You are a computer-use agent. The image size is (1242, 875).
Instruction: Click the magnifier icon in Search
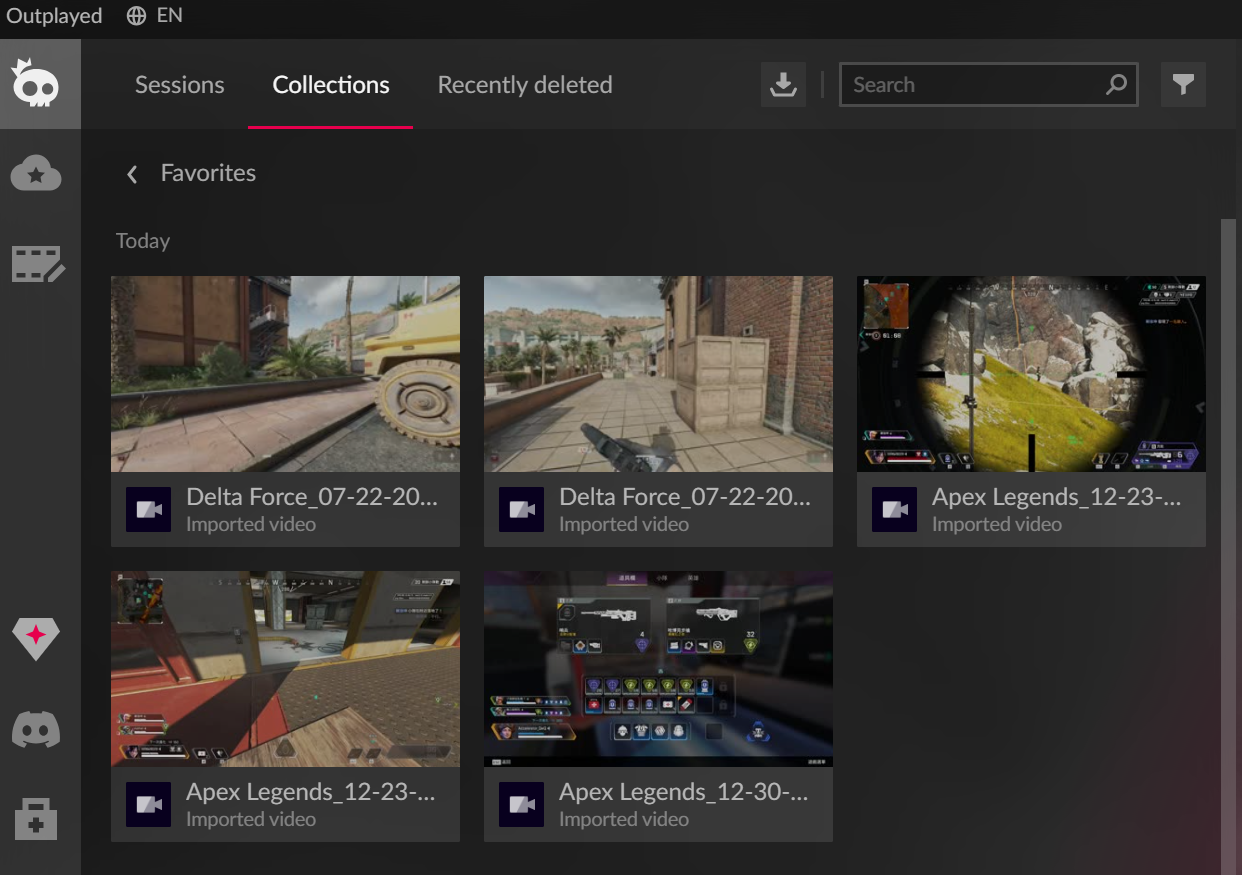coord(1116,85)
